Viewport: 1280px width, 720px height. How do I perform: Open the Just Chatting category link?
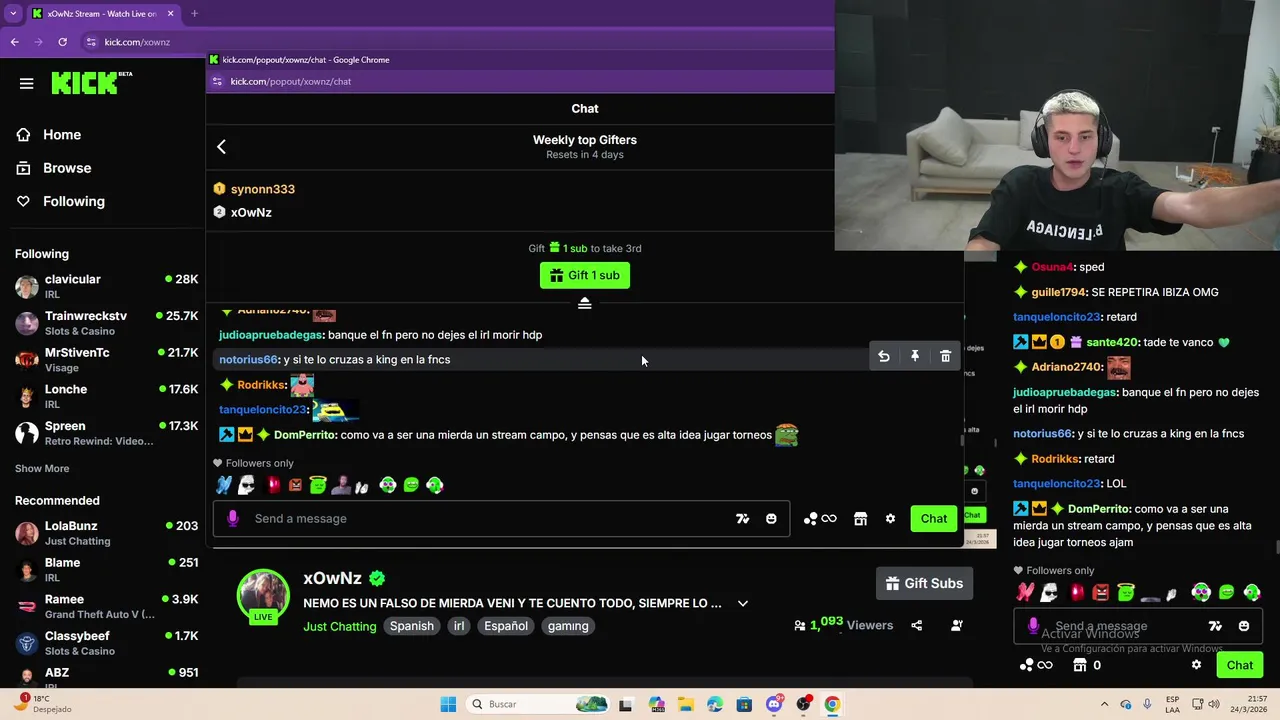pos(340,626)
